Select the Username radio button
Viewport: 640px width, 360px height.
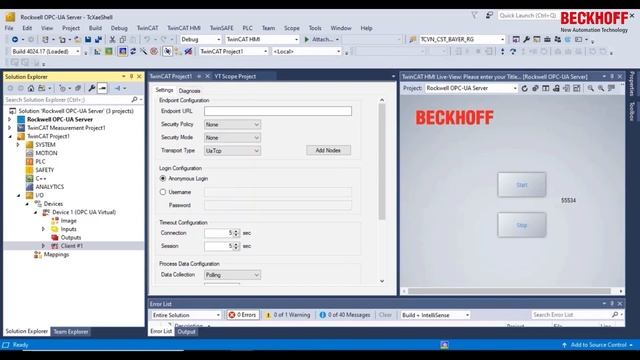(163, 192)
